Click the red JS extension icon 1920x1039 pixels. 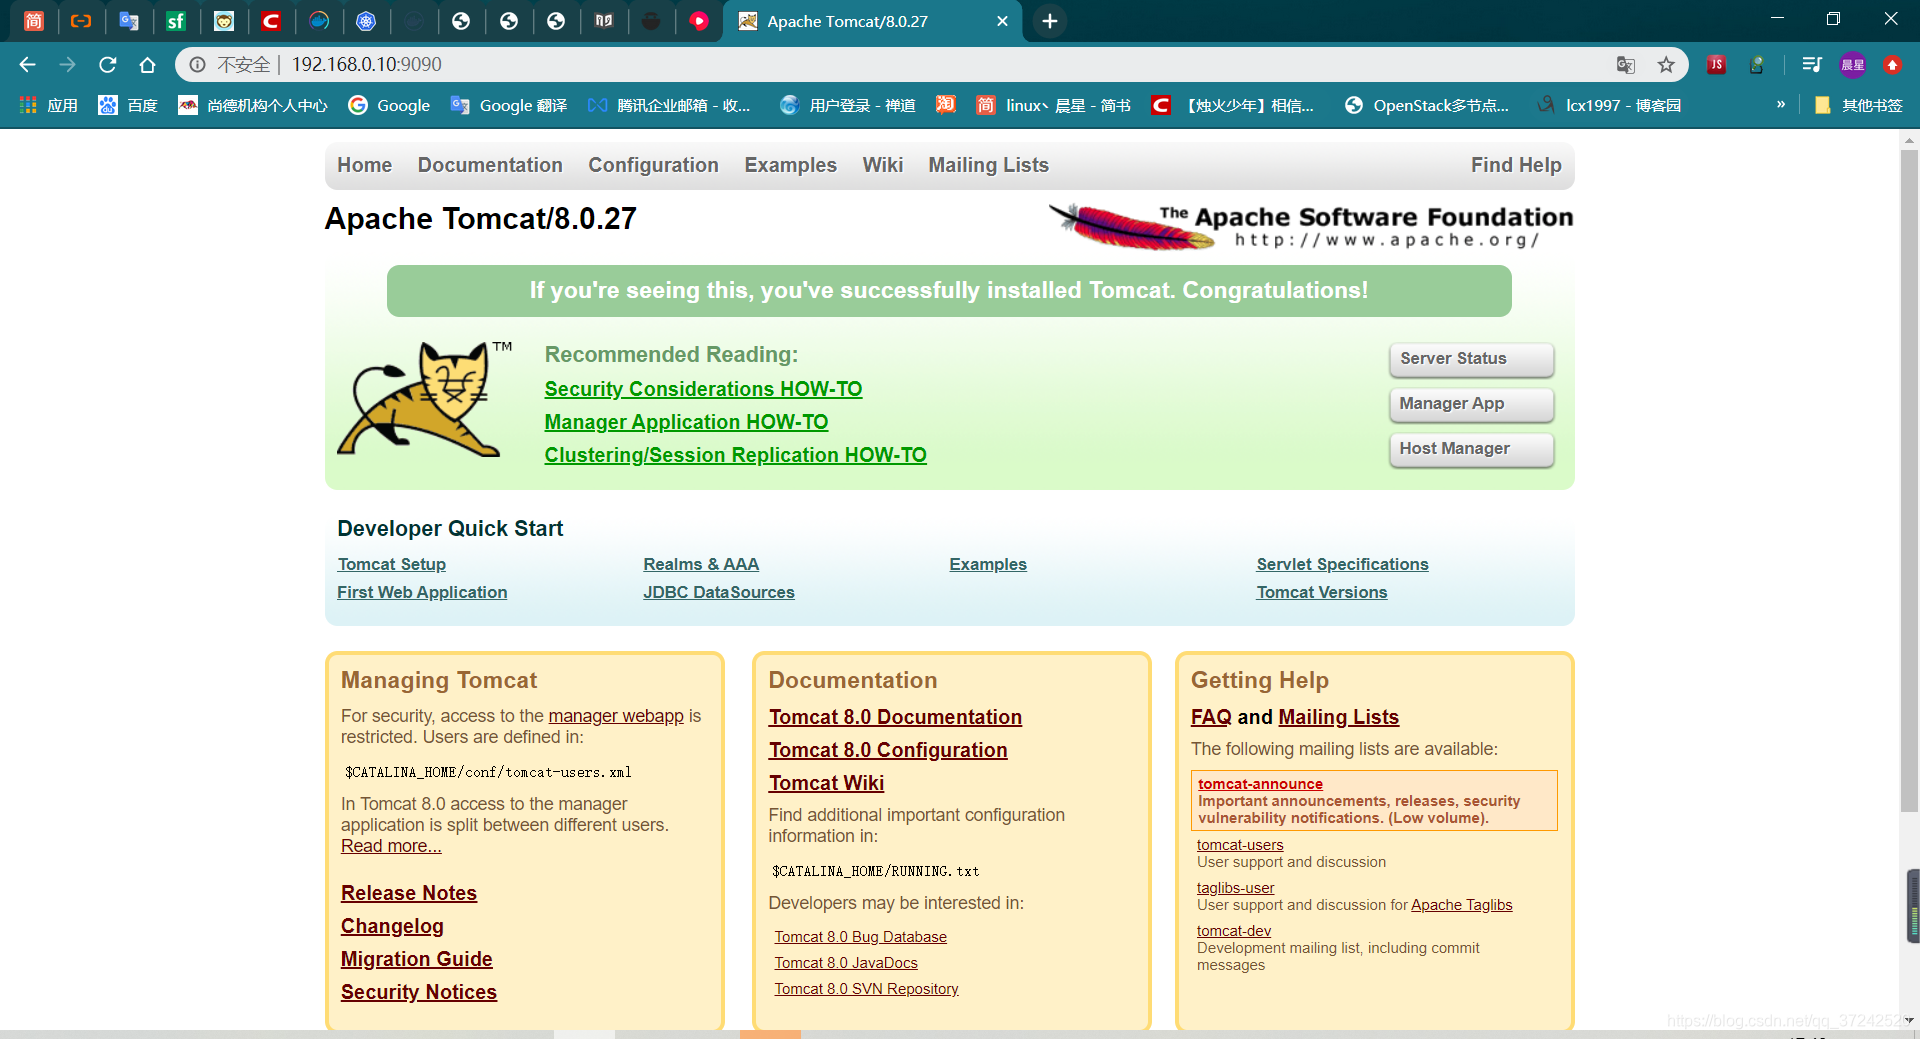point(1716,65)
